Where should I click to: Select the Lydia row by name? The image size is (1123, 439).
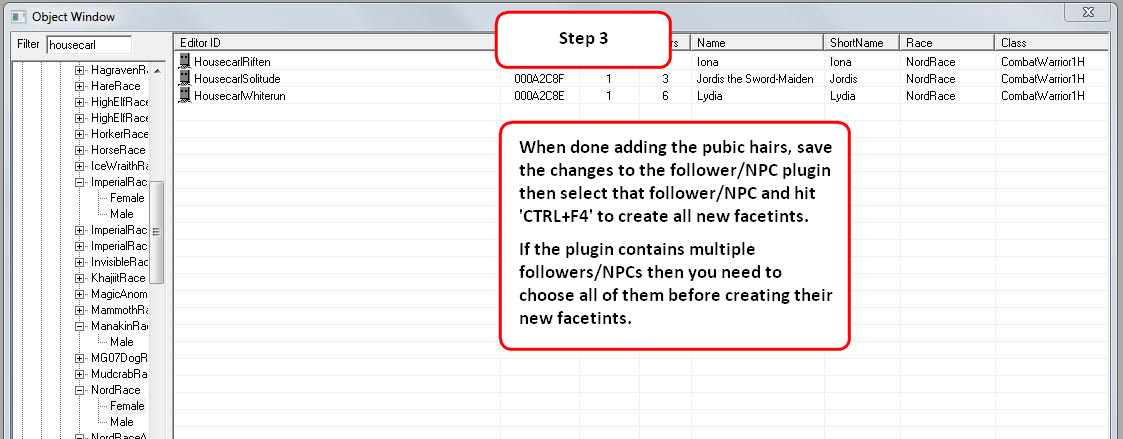710,94
